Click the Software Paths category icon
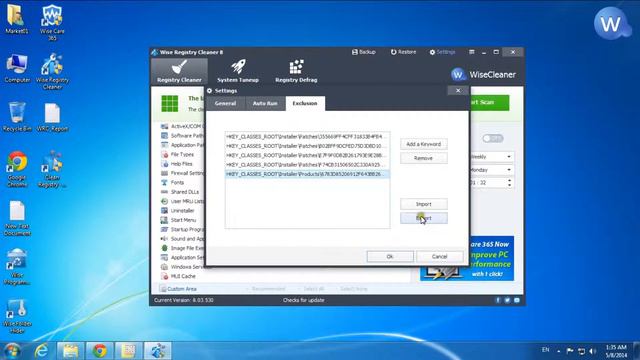Screen dimensions: 640x360 point(164,136)
